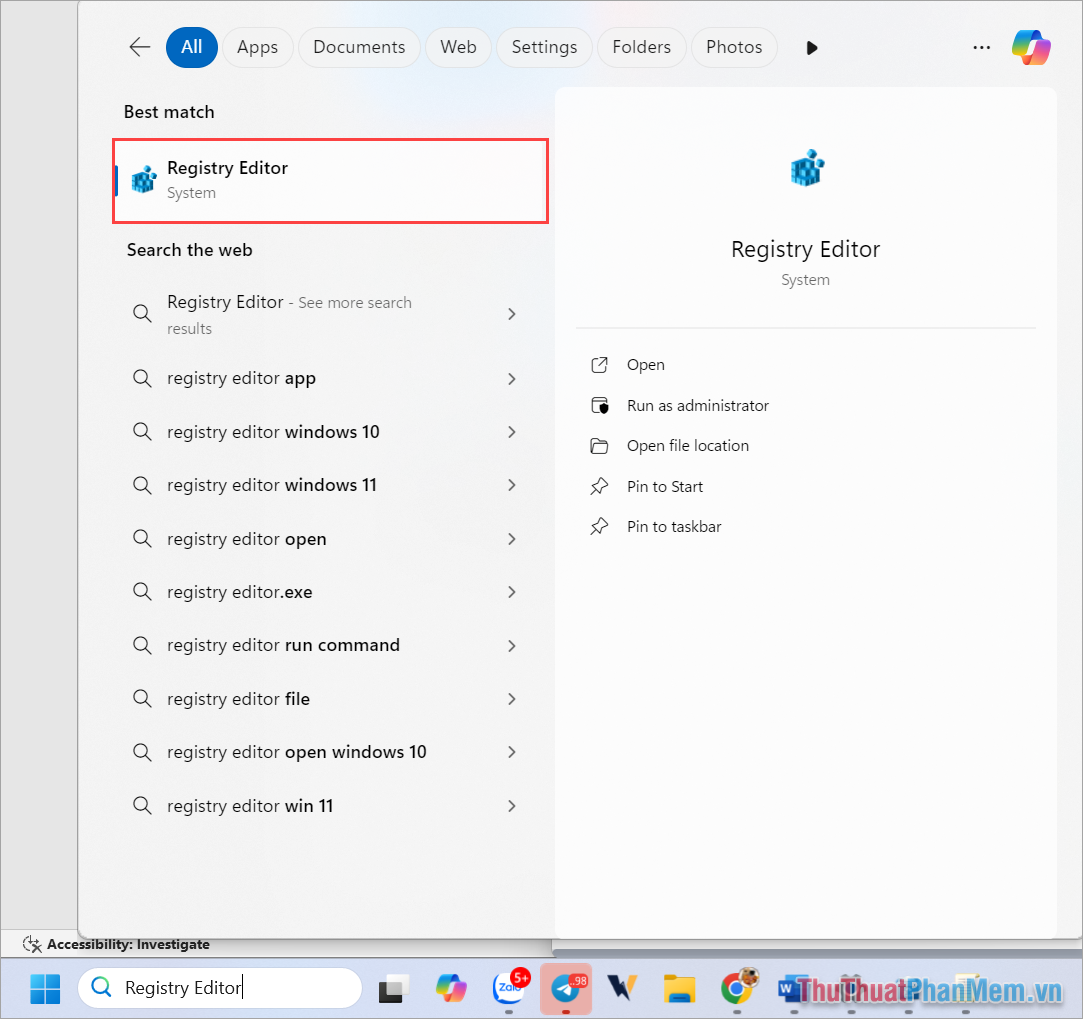This screenshot has width=1083, height=1019.
Task: Open Telegram from the taskbar
Action: click(x=566, y=989)
